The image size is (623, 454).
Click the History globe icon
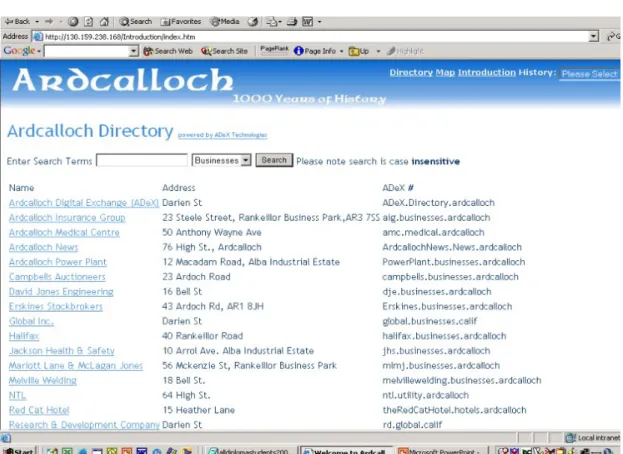pyautogui.click(x=253, y=21)
